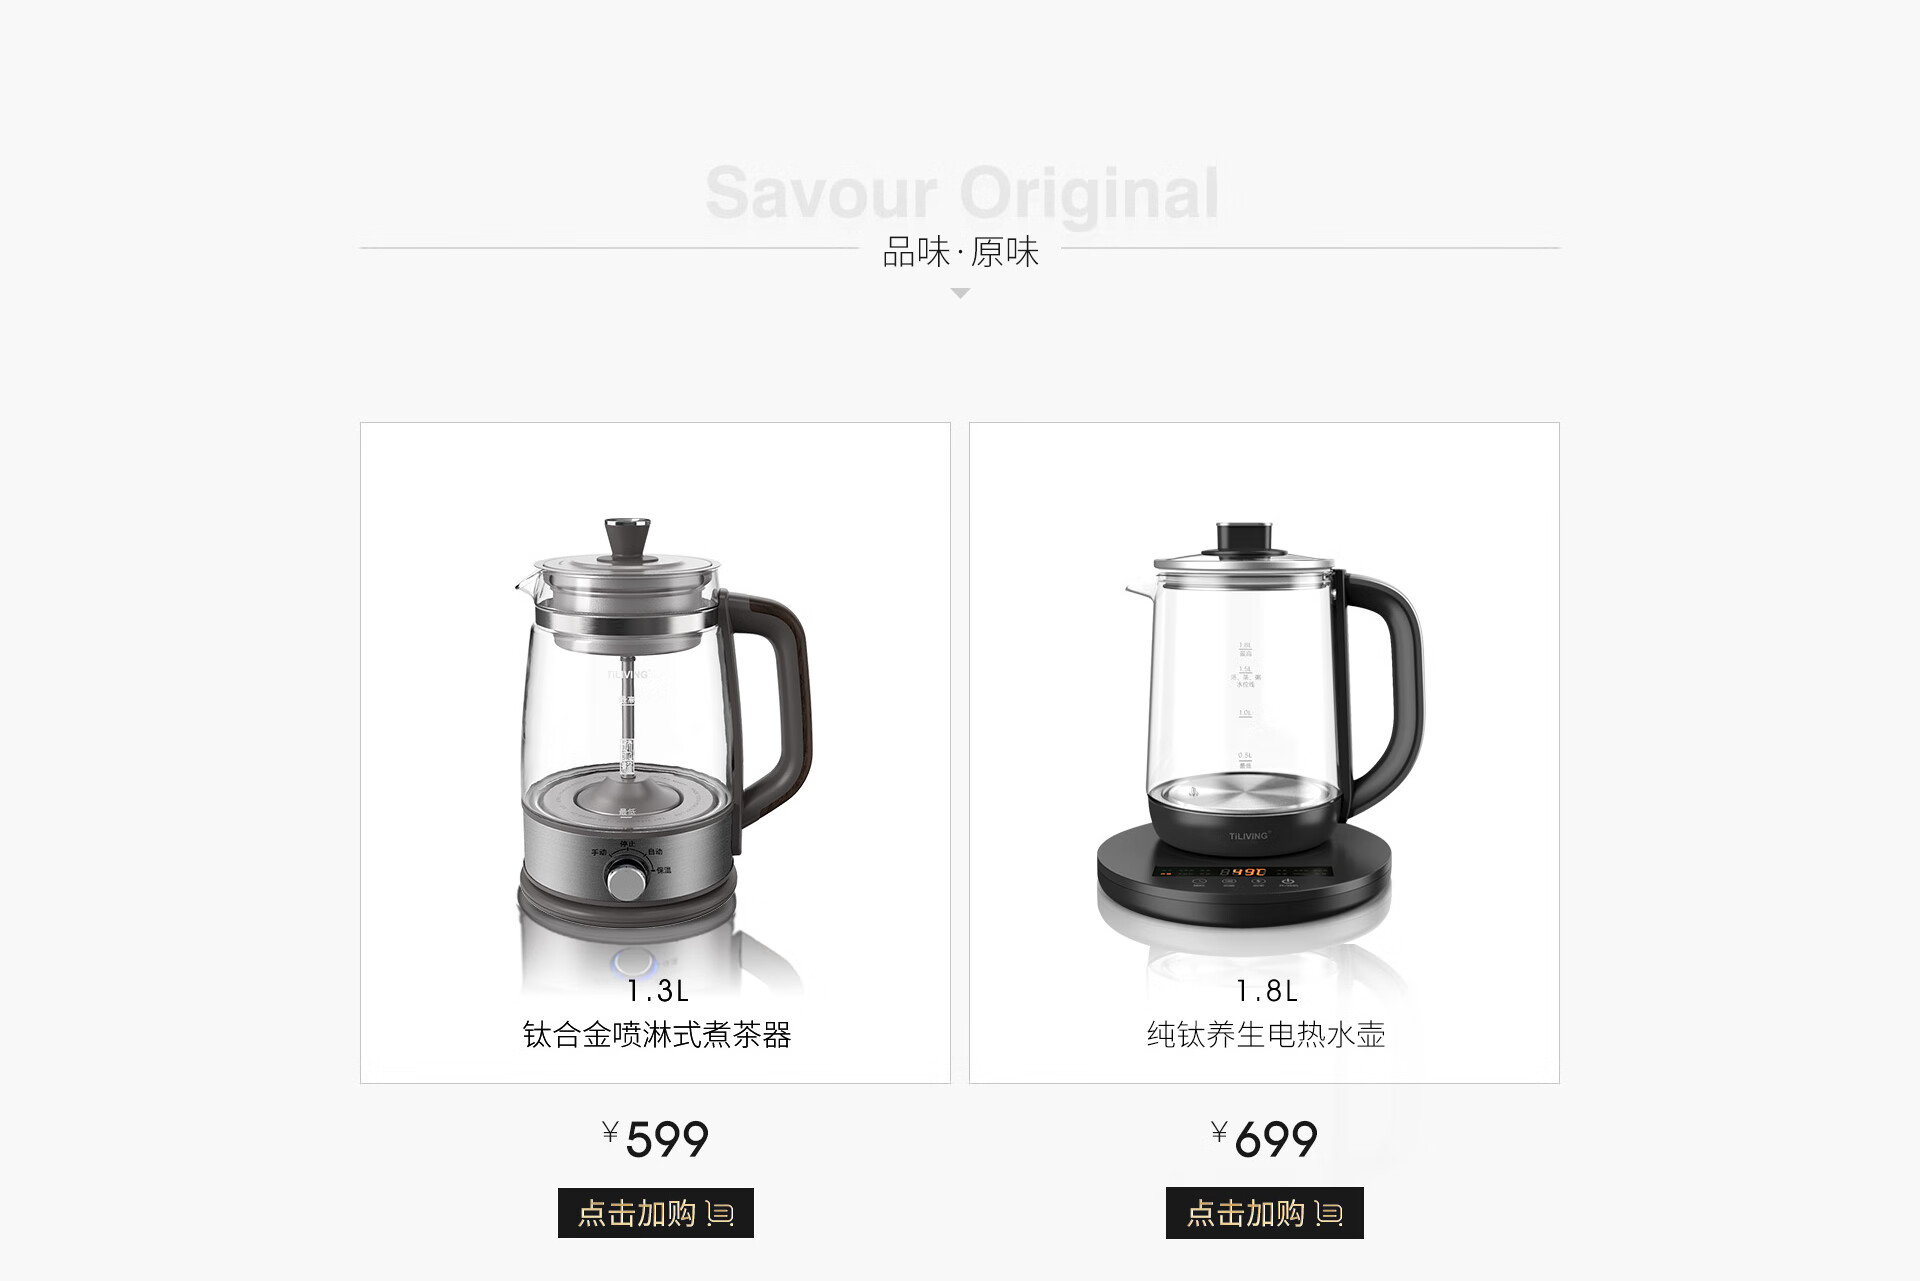Image resolution: width=1920 pixels, height=1281 pixels.
Task: Select the ¥599 price label
Action: point(655,1139)
